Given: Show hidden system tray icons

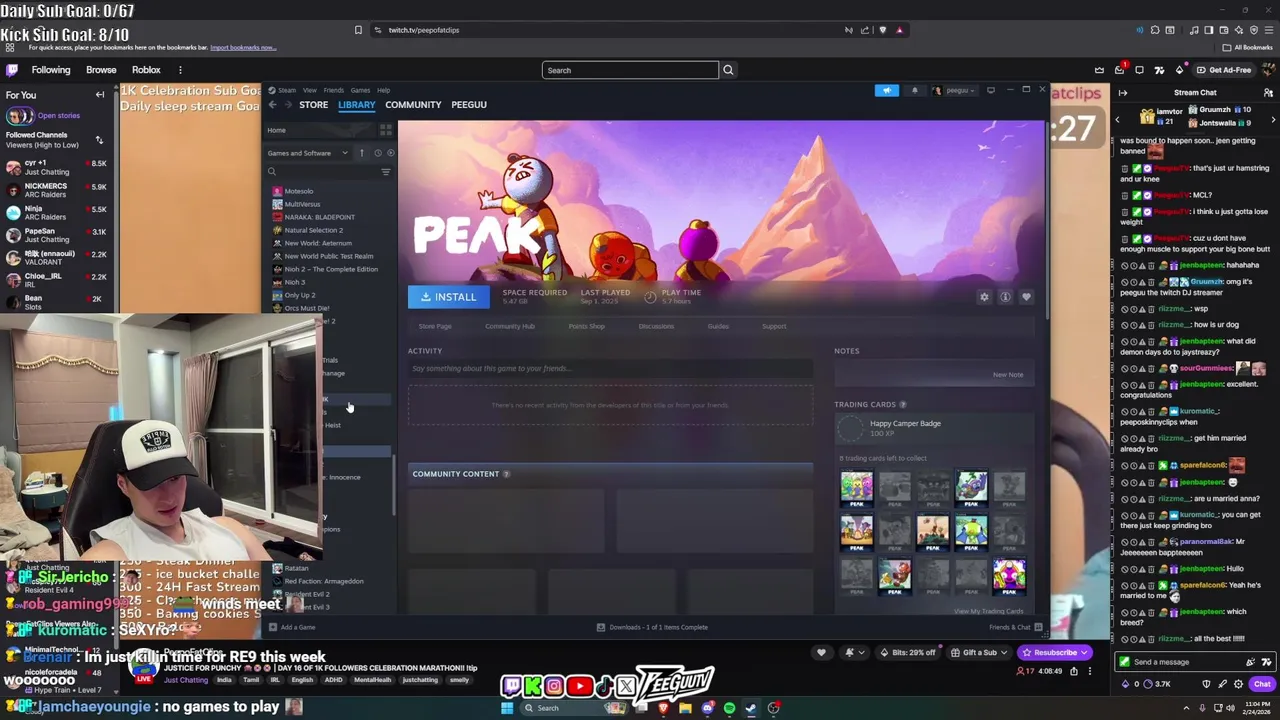Looking at the screenshot, I should [1189, 708].
